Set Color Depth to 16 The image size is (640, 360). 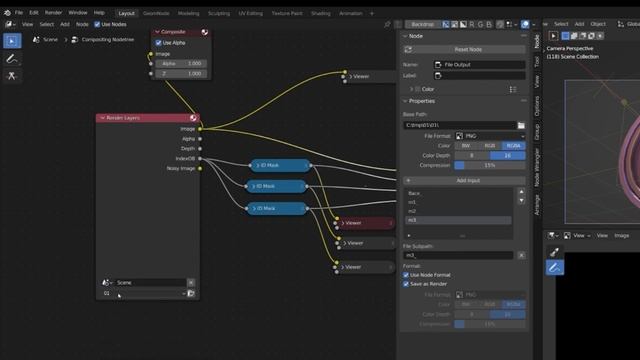click(508, 156)
